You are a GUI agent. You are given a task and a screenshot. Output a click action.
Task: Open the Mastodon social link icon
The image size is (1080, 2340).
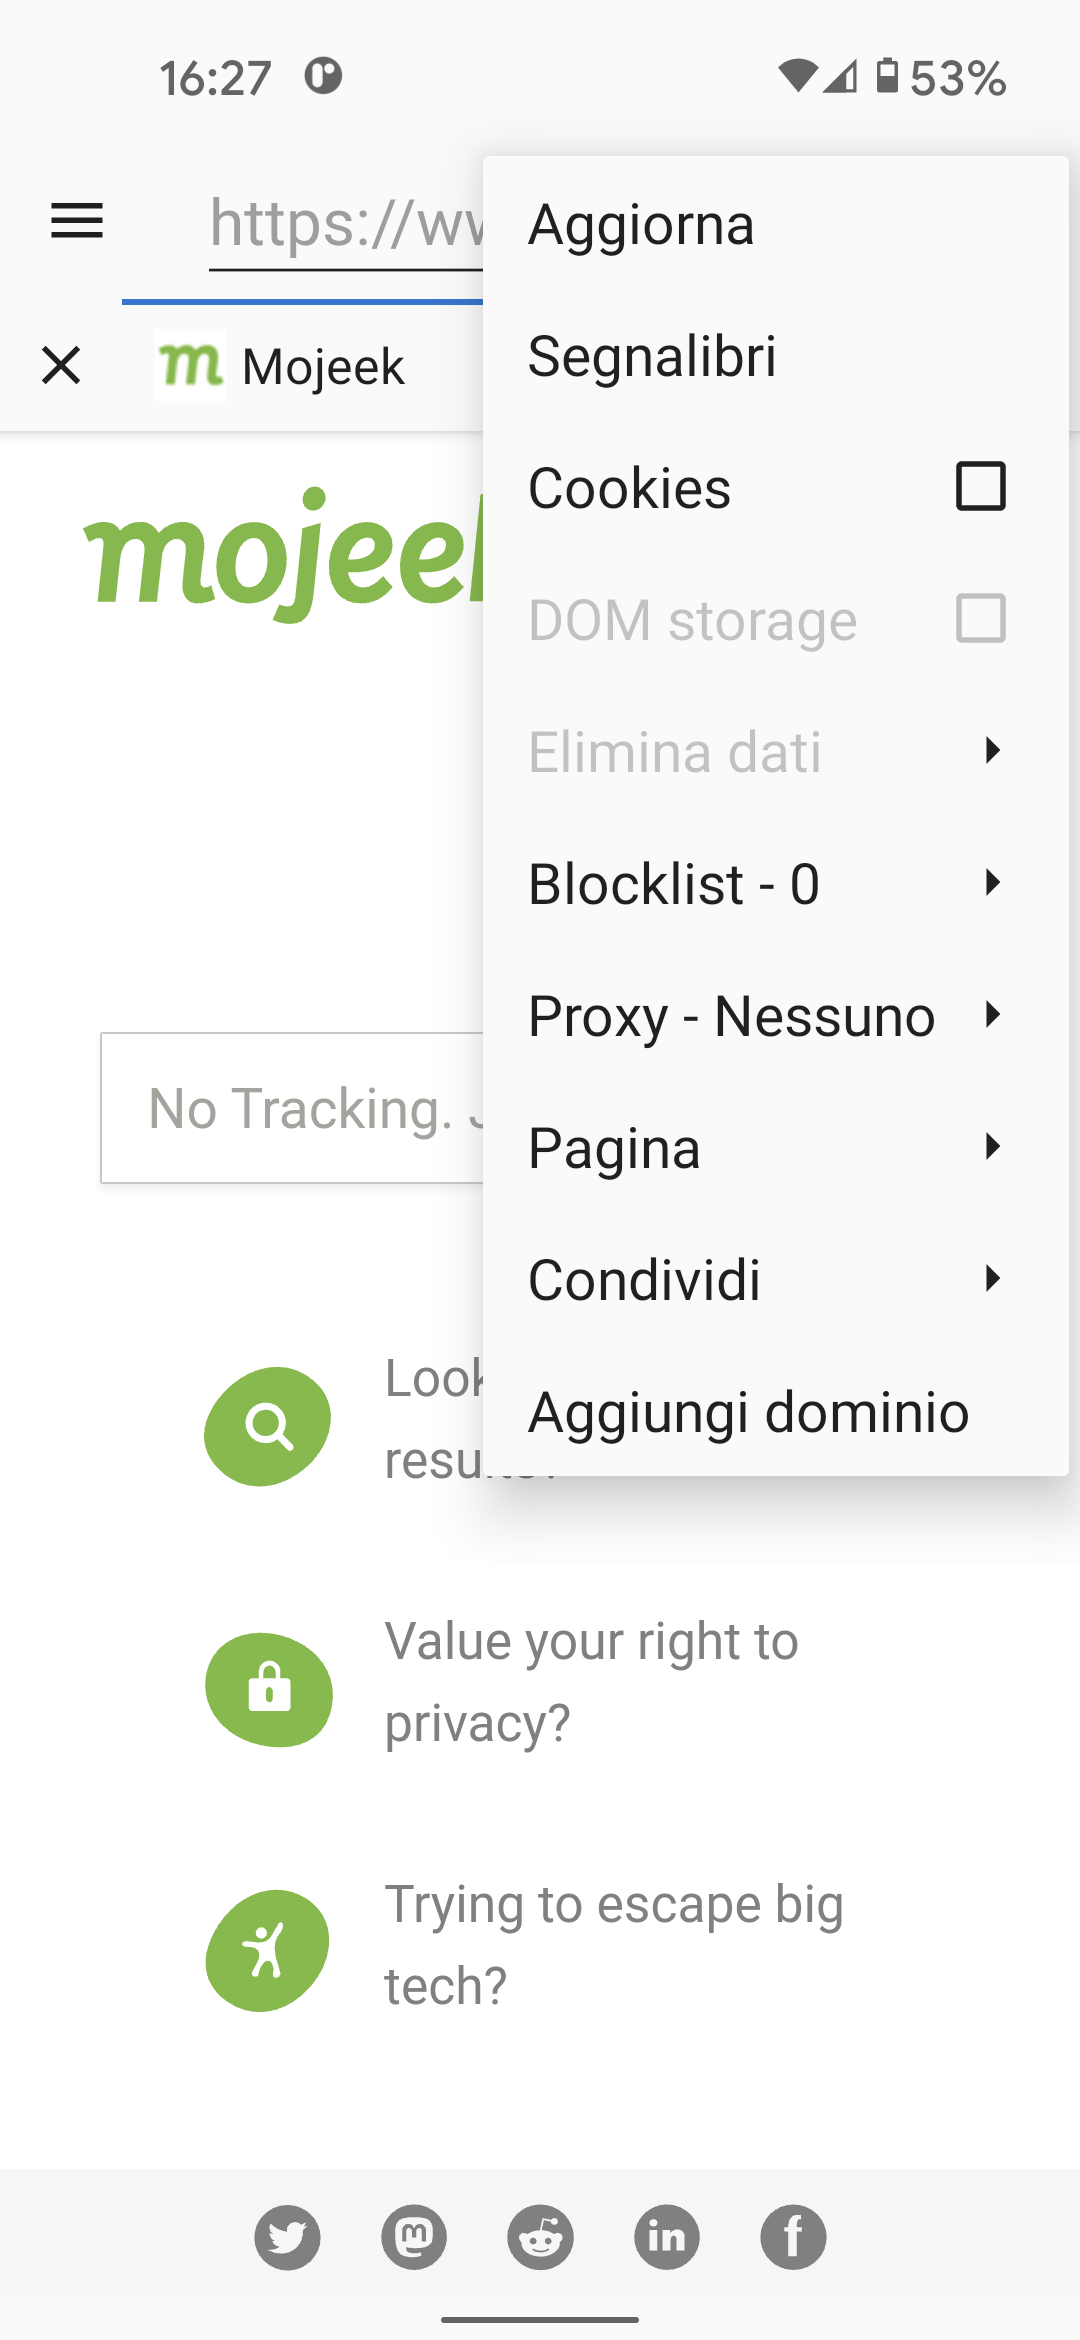click(414, 2237)
